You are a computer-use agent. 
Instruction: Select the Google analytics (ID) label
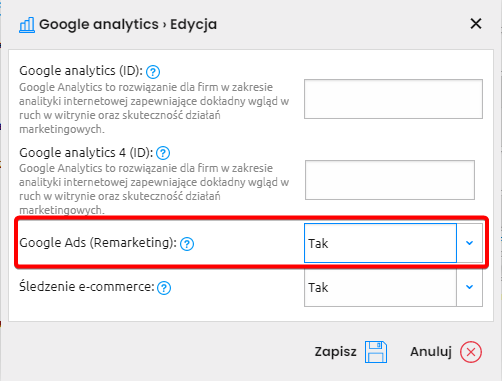[x=81, y=71]
